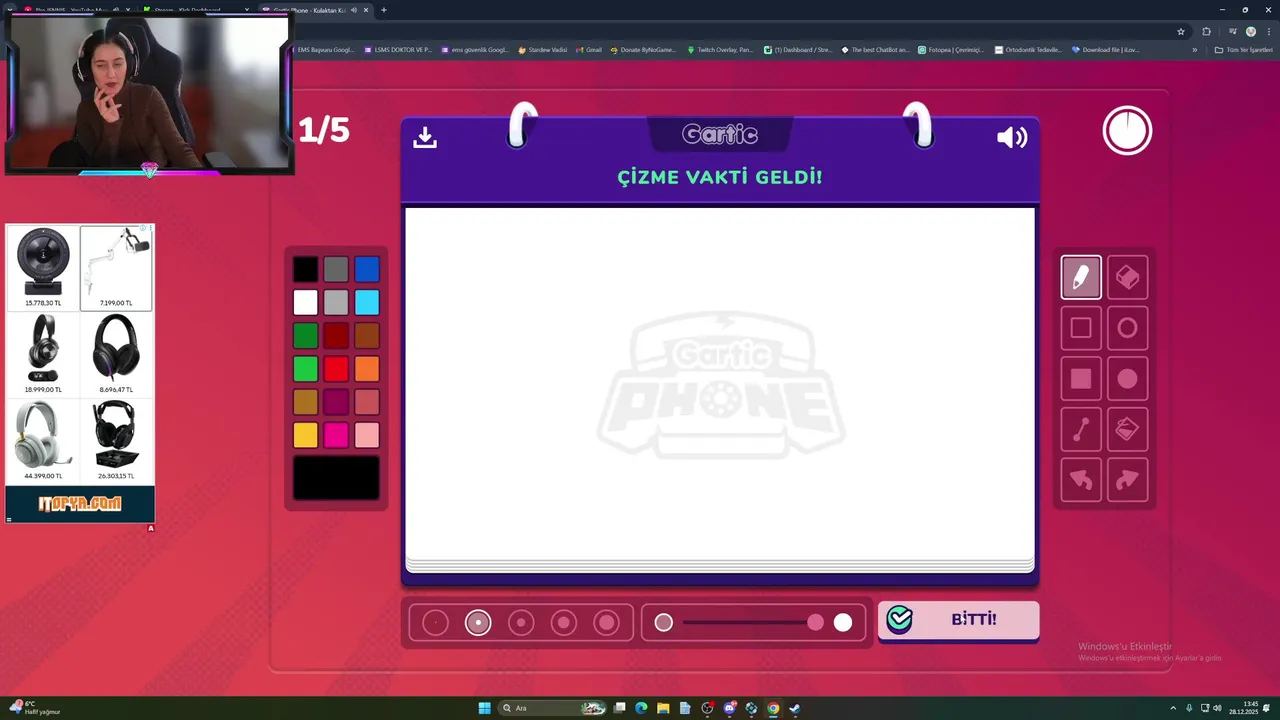The height and width of the screenshot is (720, 1280).
Task: Open Task View on taskbar
Action: point(619,708)
